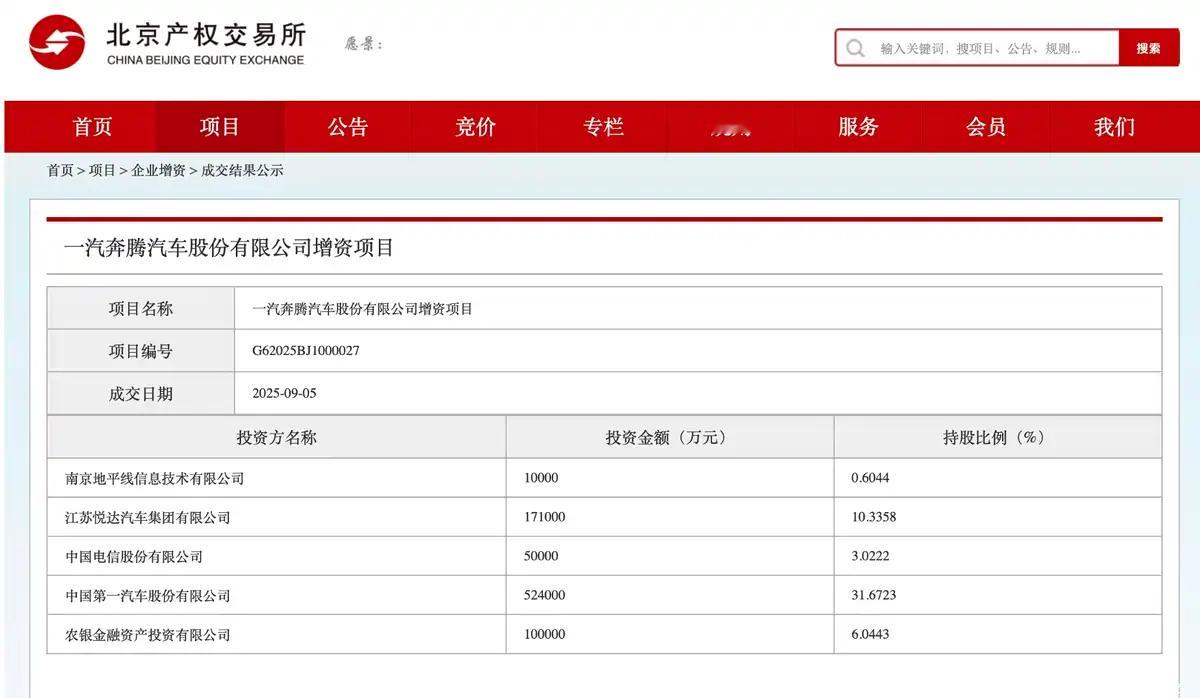Click the project name value in table
The height and width of the screenshot is (698, 1200).
362,309
